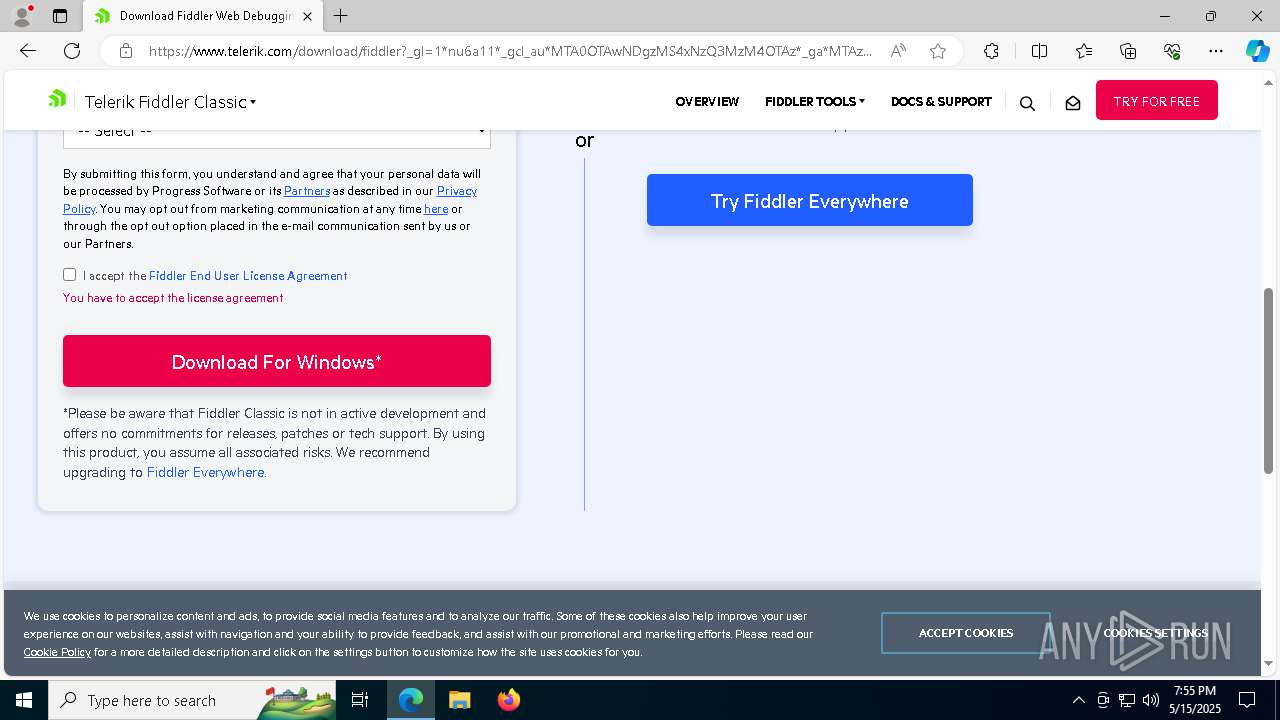Open network status tray icon
Viewport: 1280px width, 720px height.
pos(1127,700)
